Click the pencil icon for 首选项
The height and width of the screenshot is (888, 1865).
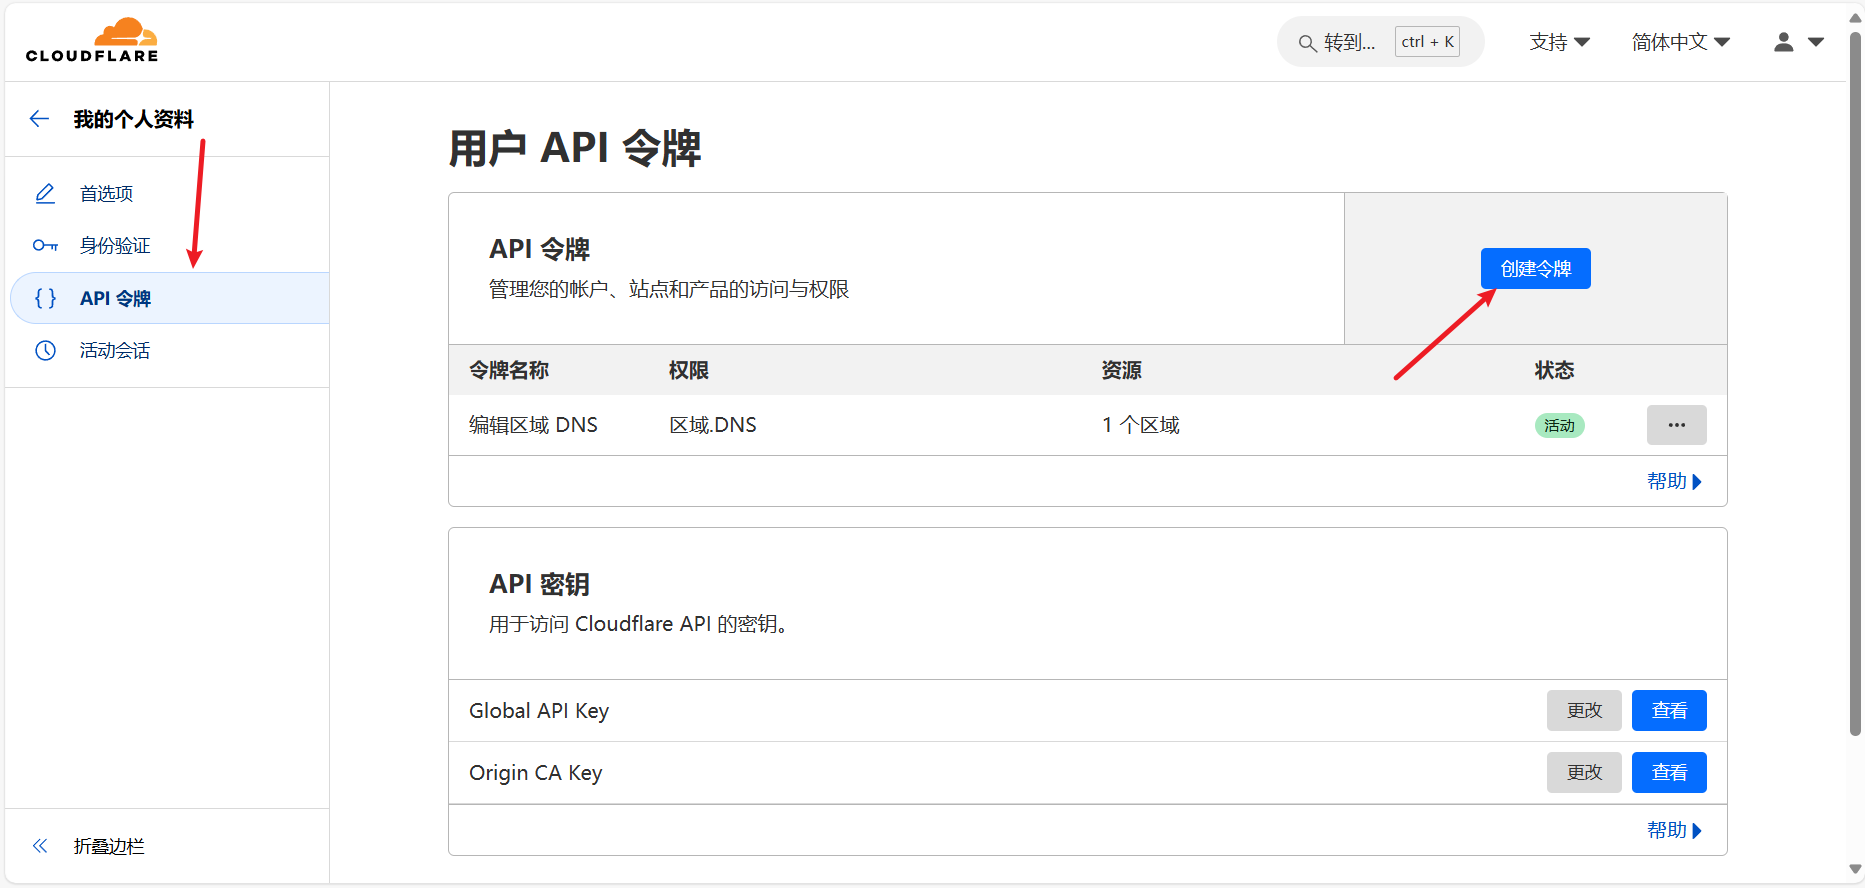tap(45, 193)
